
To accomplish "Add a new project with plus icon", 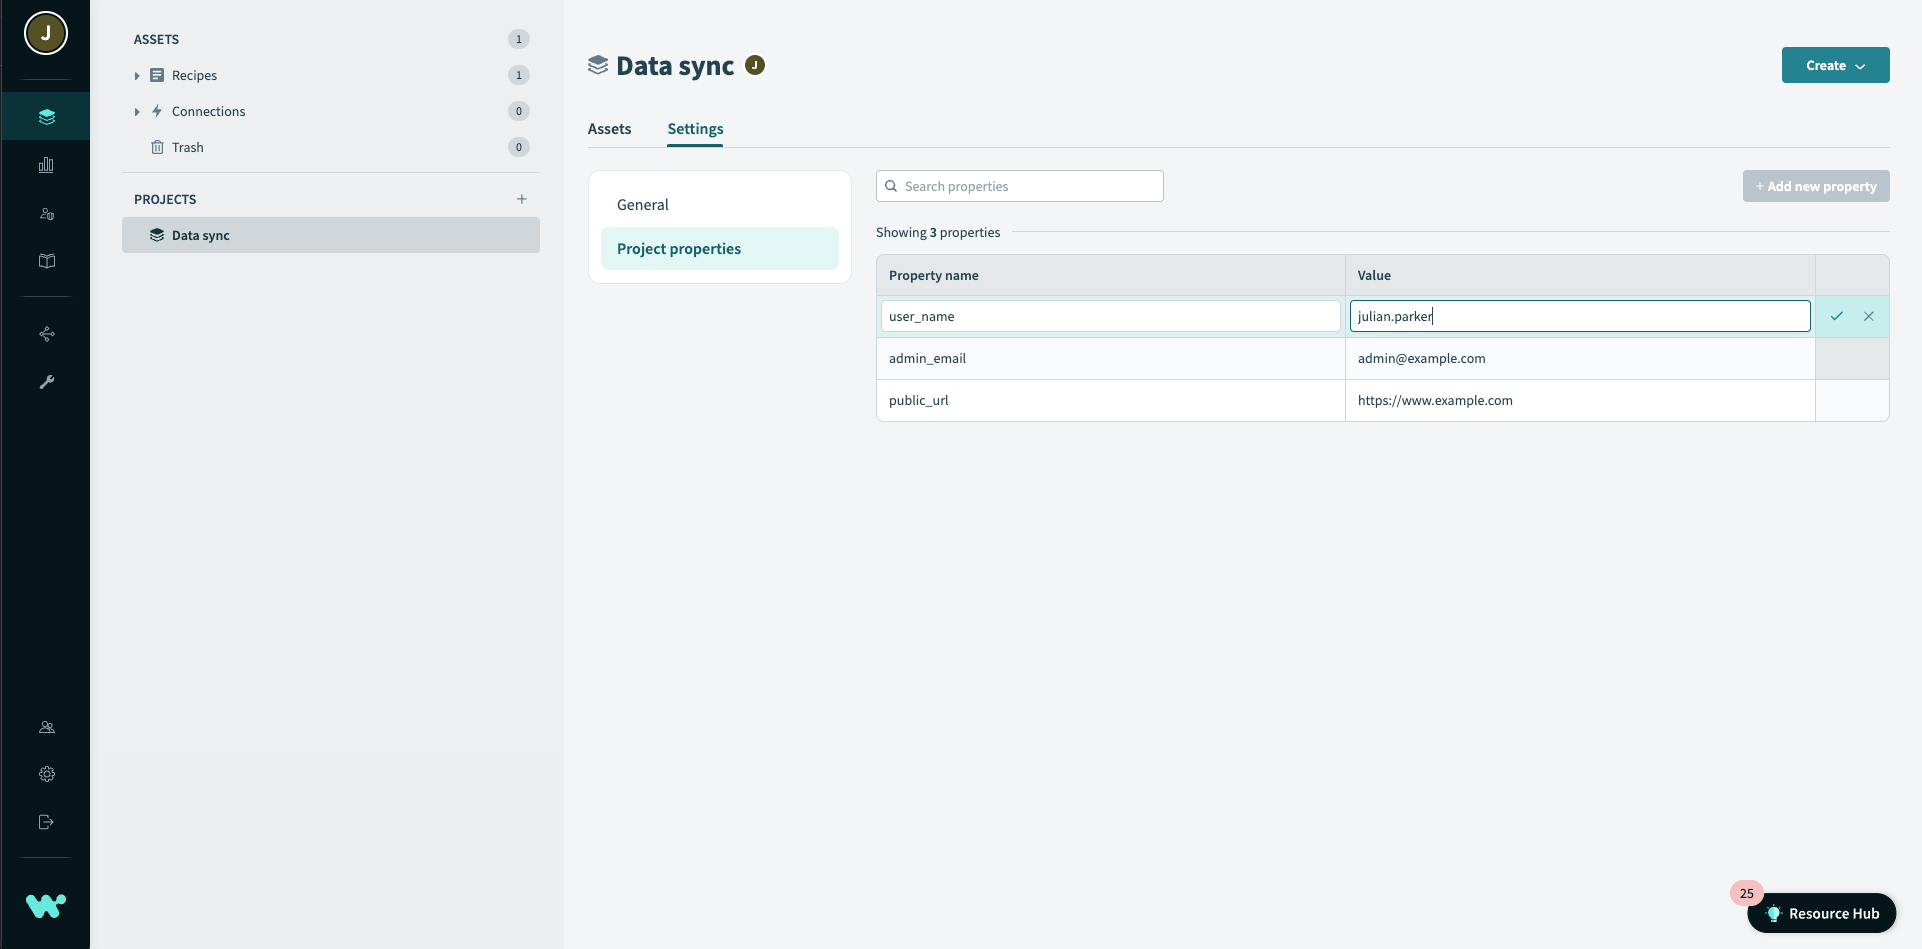I will coord(521,199).
